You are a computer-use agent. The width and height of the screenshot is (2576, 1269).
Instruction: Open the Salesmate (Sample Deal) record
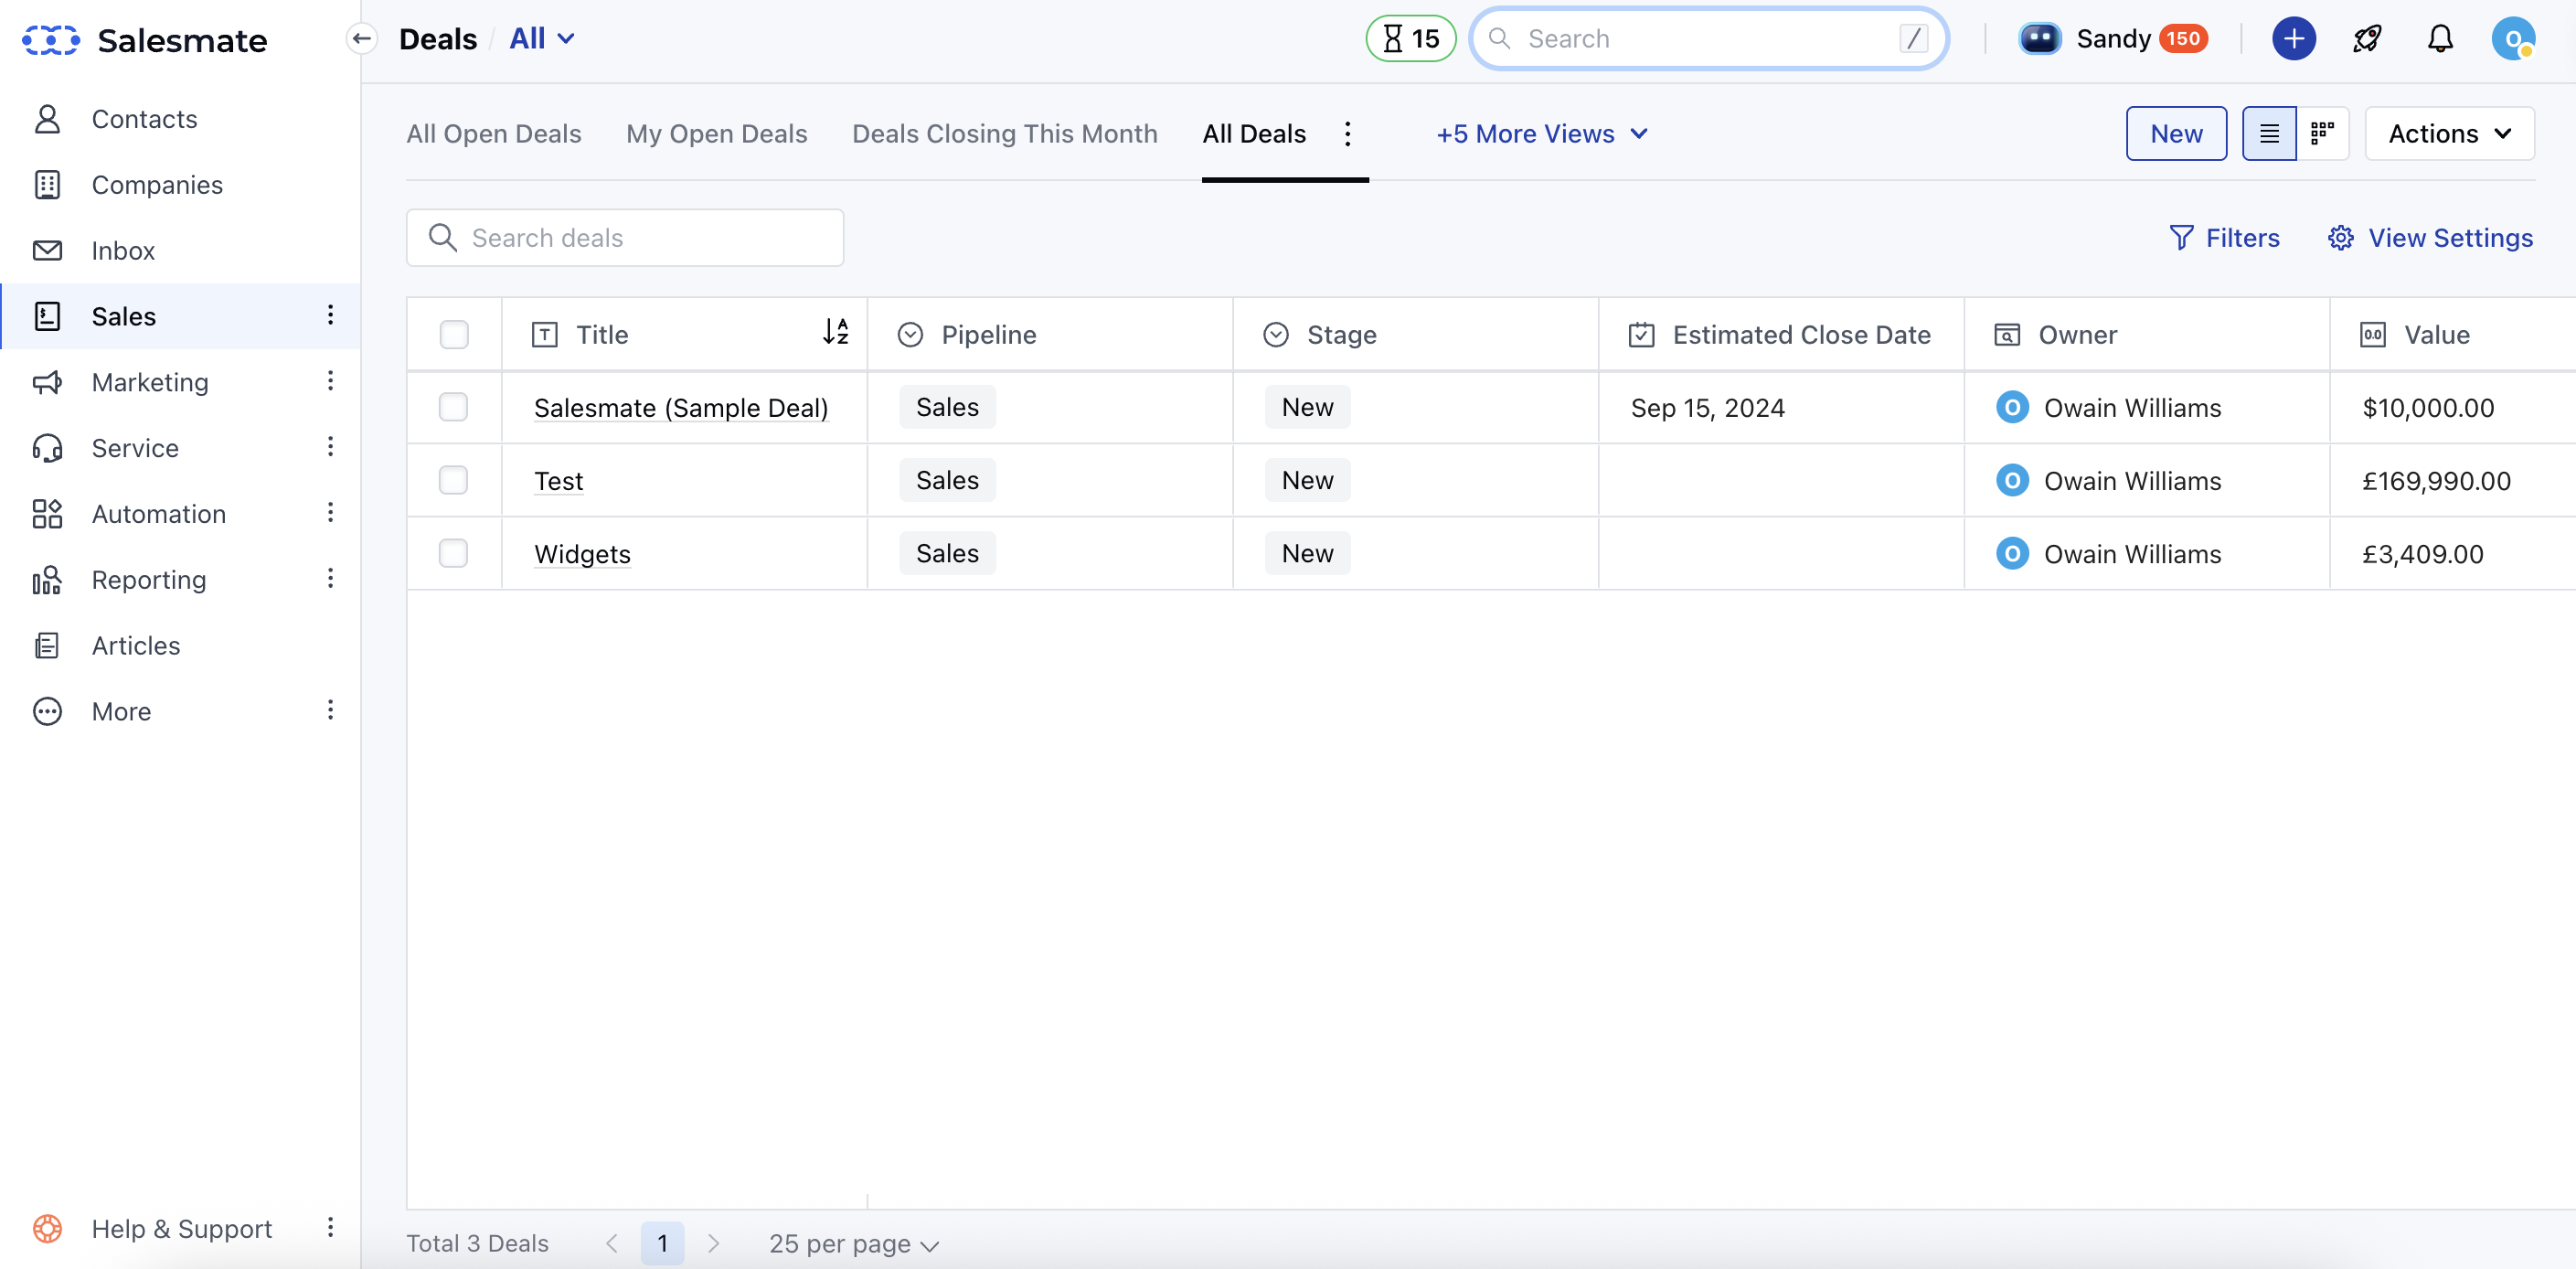[x=681, y=407]
